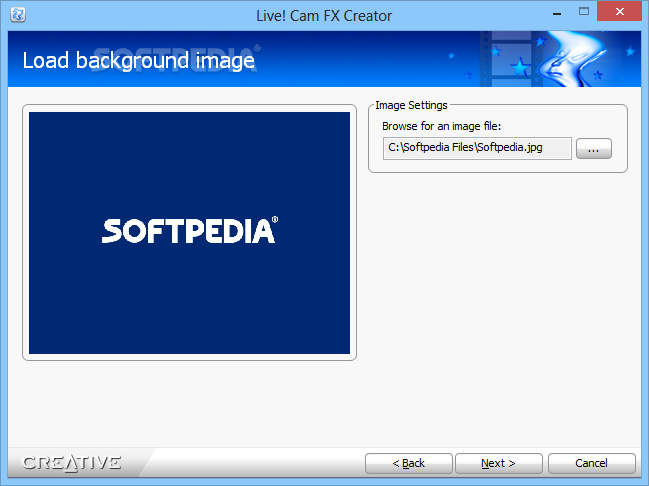Cancel the FX Creator wizard
The width and height of the screenshot is (649, 486).
(x=591, y=463)
